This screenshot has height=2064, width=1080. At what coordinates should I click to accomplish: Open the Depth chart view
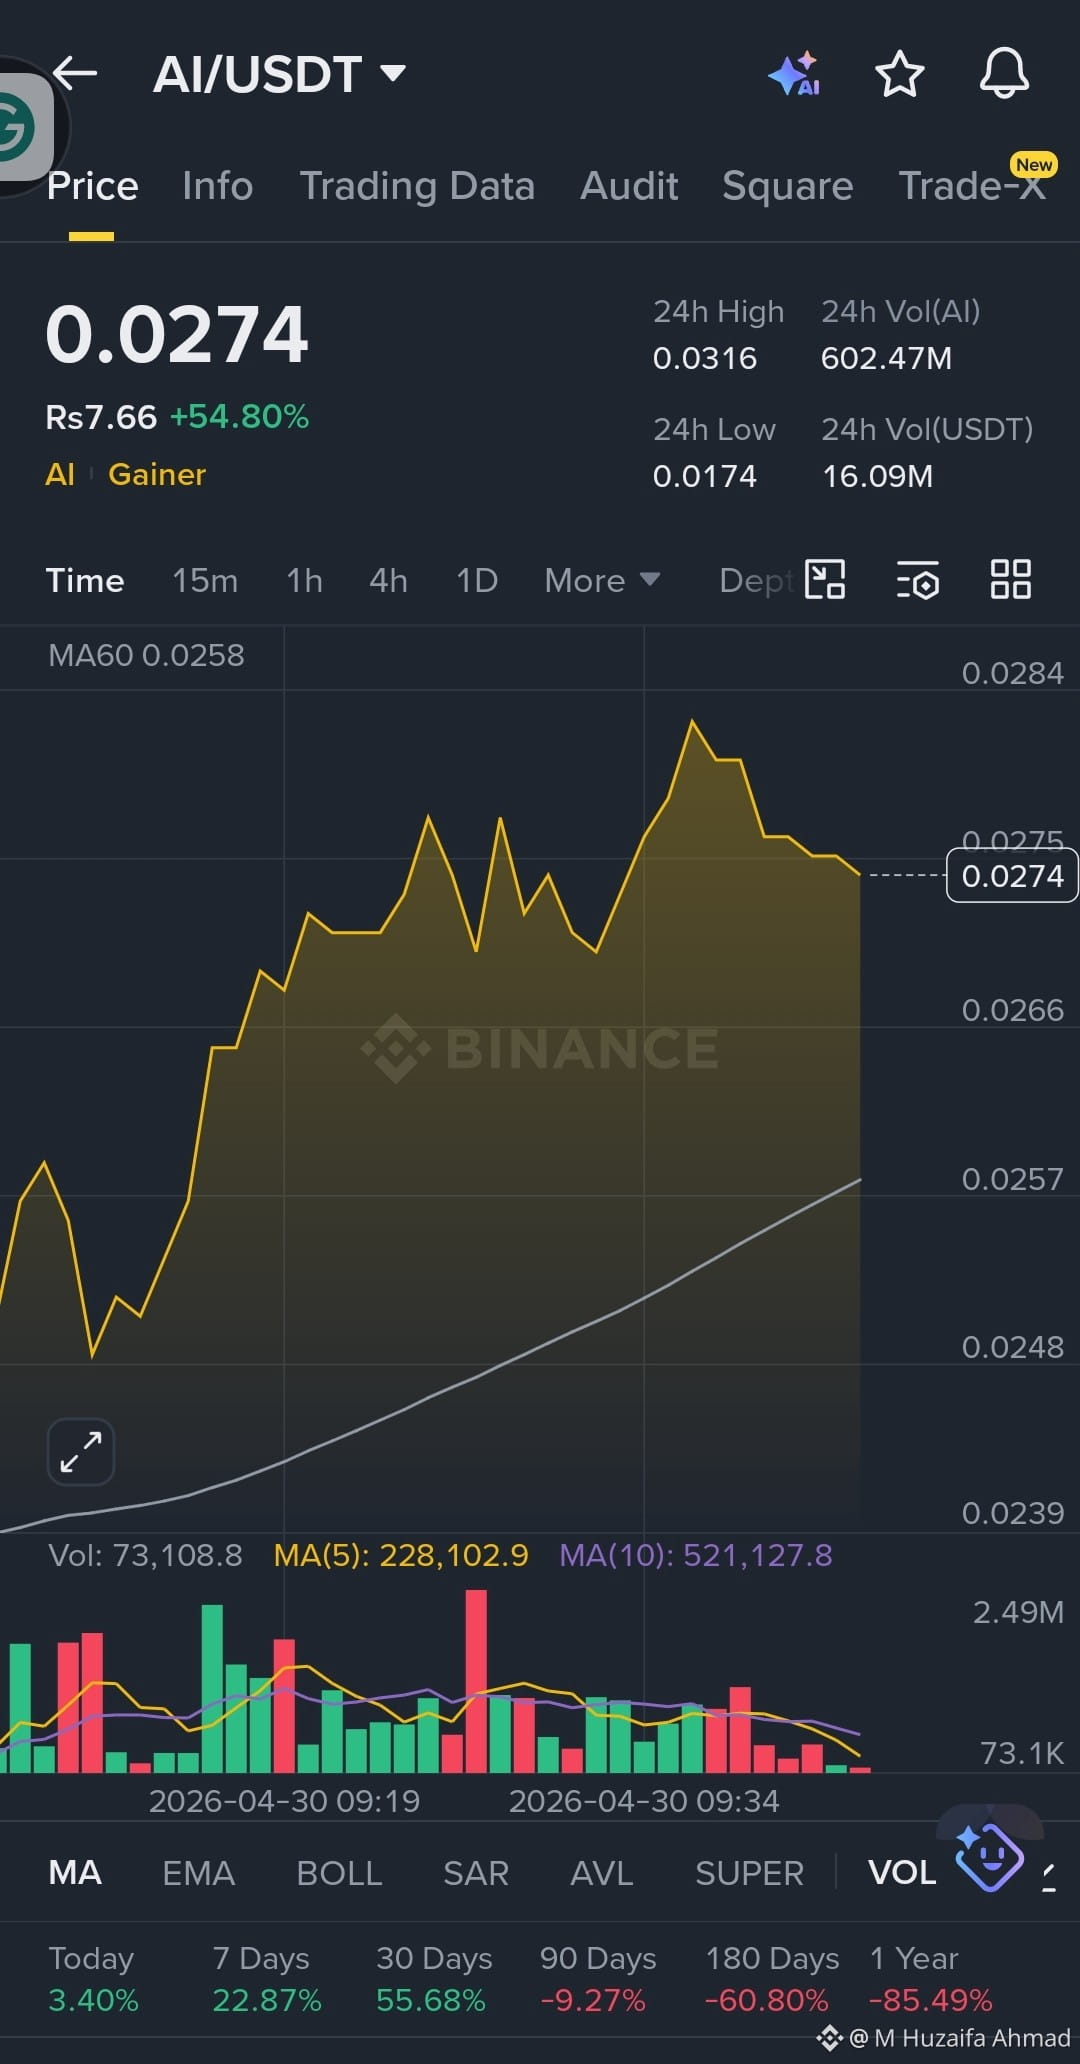coord(756,580)
